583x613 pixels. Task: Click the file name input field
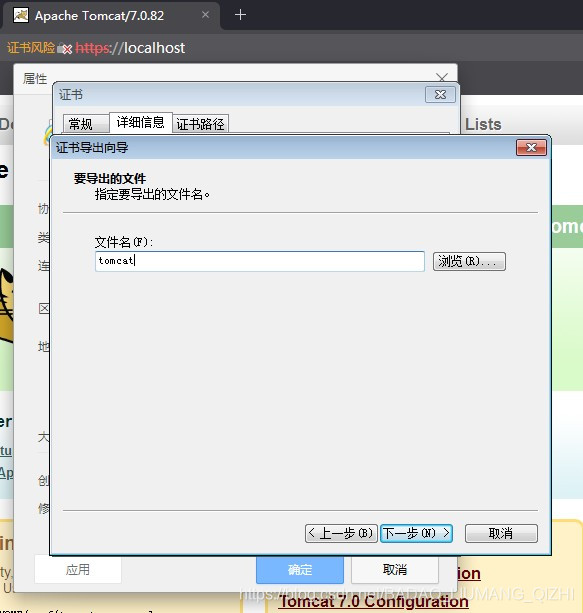(x=260, y=261)
